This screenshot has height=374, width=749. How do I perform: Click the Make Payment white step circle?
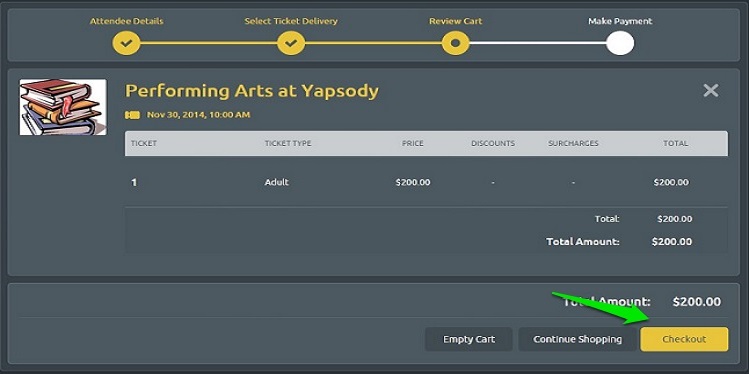pos(620,43)
